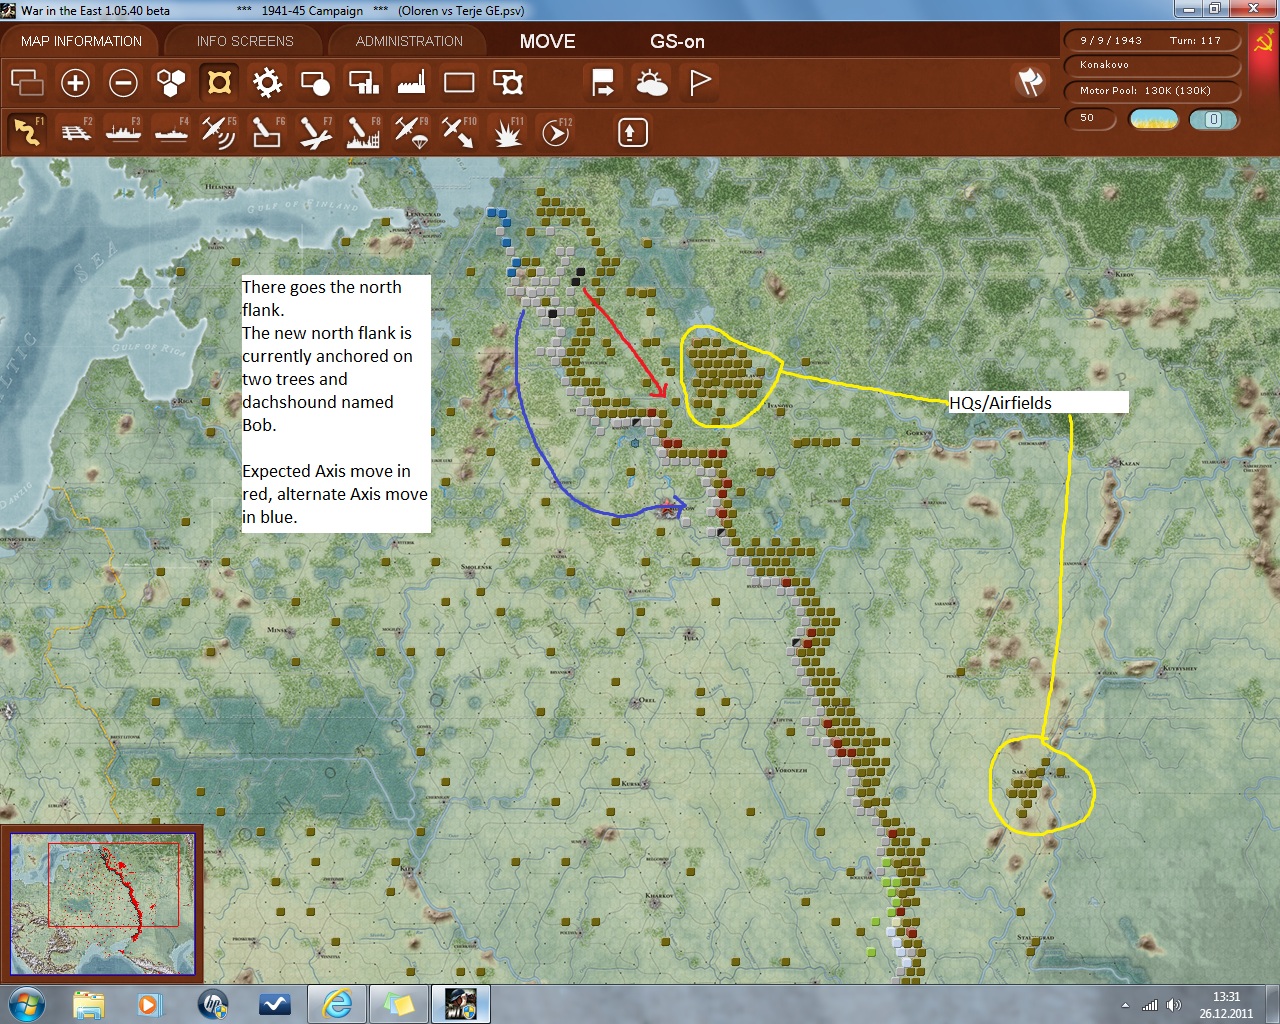Open Windows Start menu
This screenshot has height=1024, width=1280.
tap(27, 1004)
